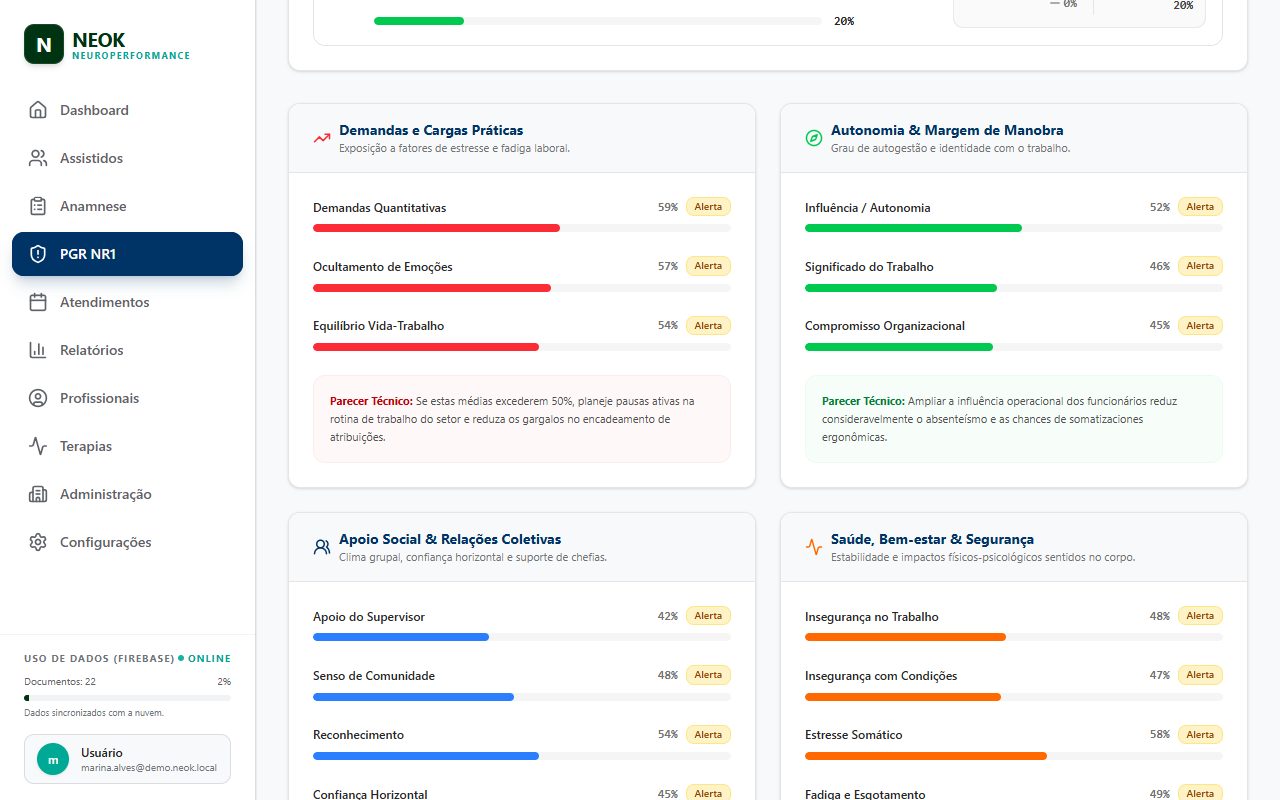Select the PGR NR1 menu item

pos(127,254)
